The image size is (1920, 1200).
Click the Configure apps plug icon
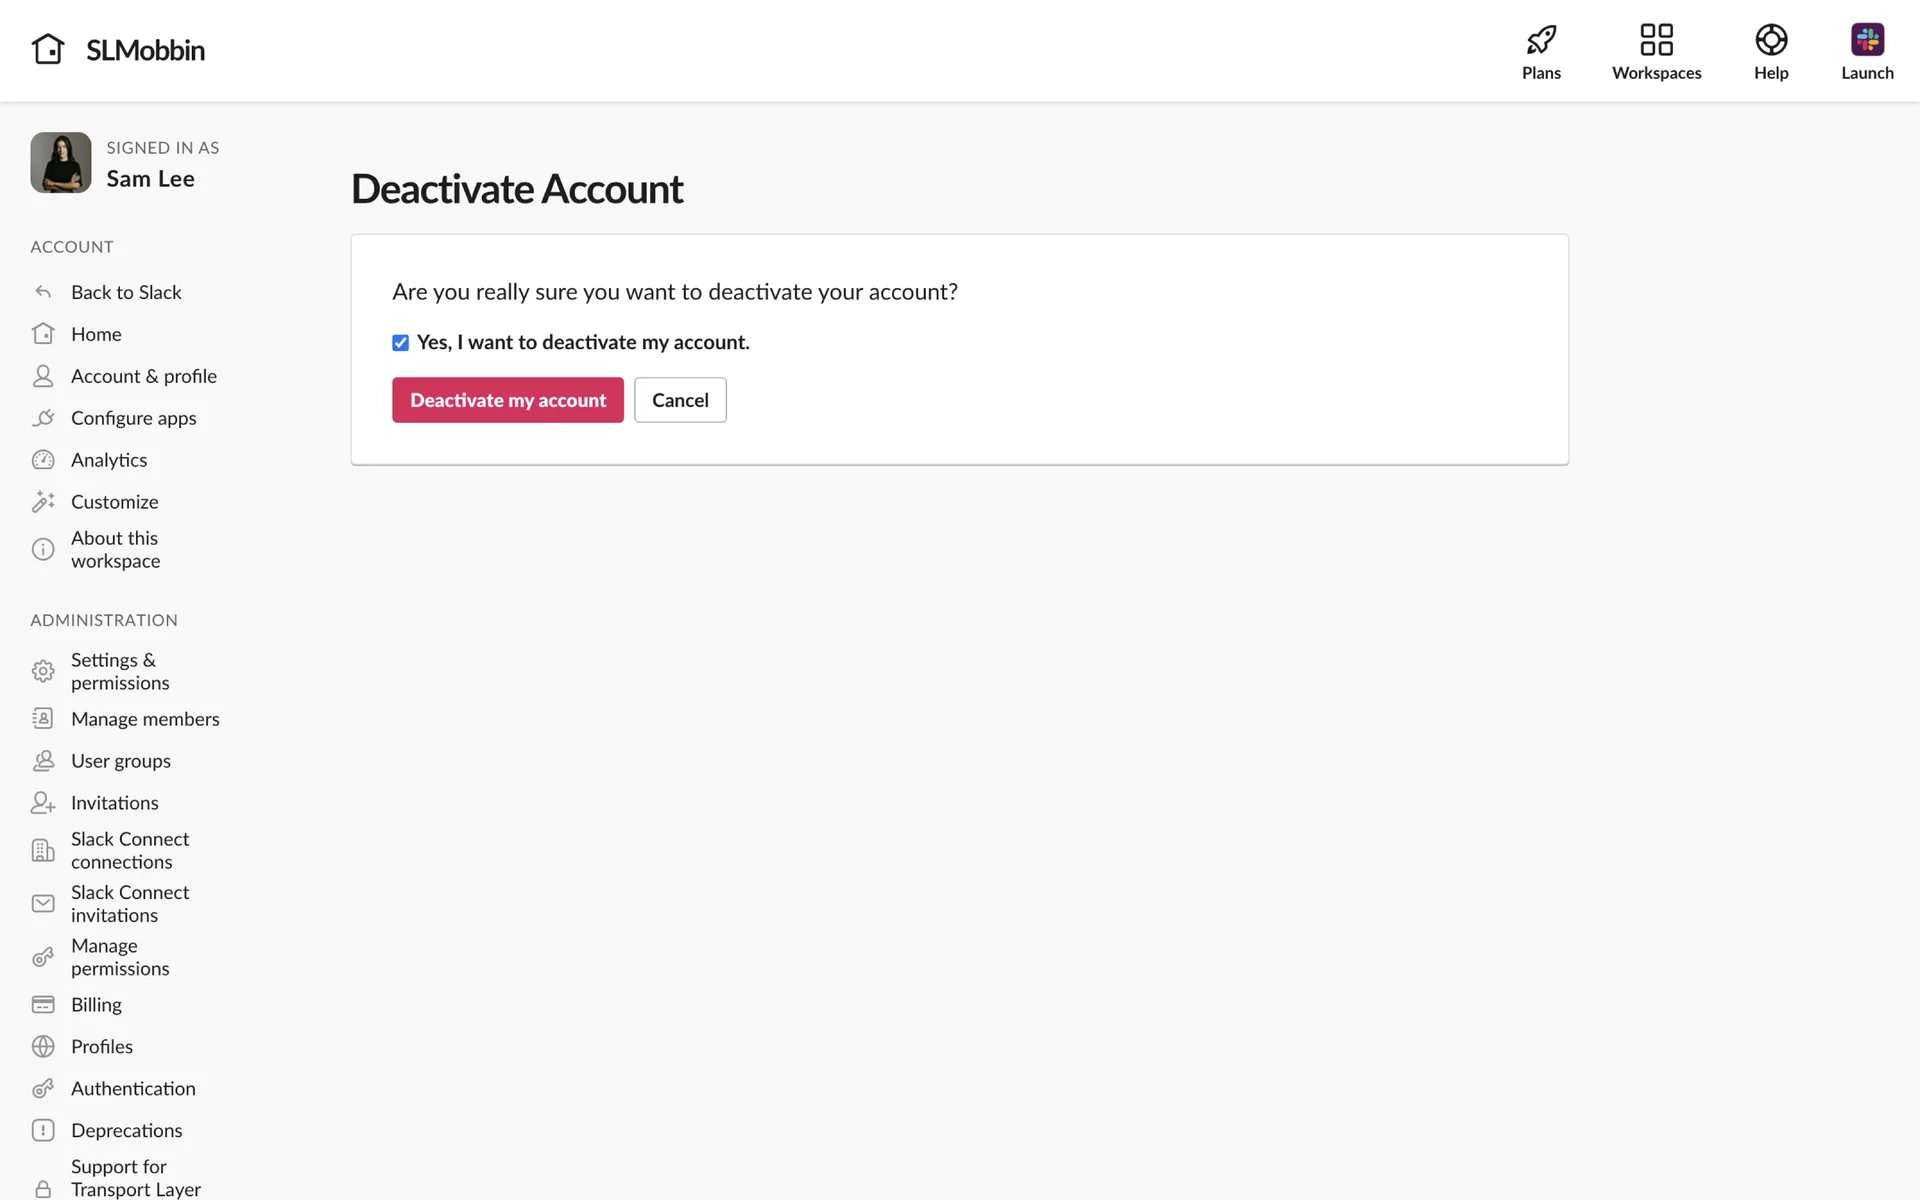43,418
